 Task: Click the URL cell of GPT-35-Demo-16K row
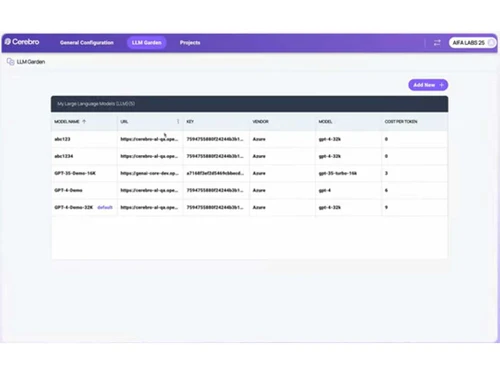click(149, 173)
